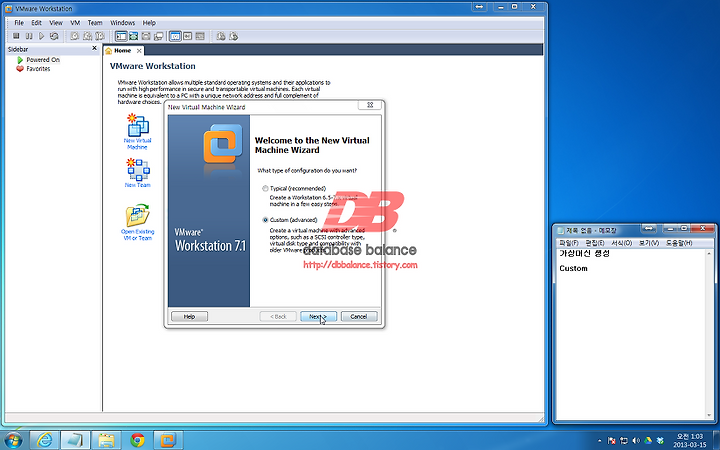Open the Edit menu in VMware Workstation
Image resolution: width=720 pixels, height=450 pixels.
[36, 22]
